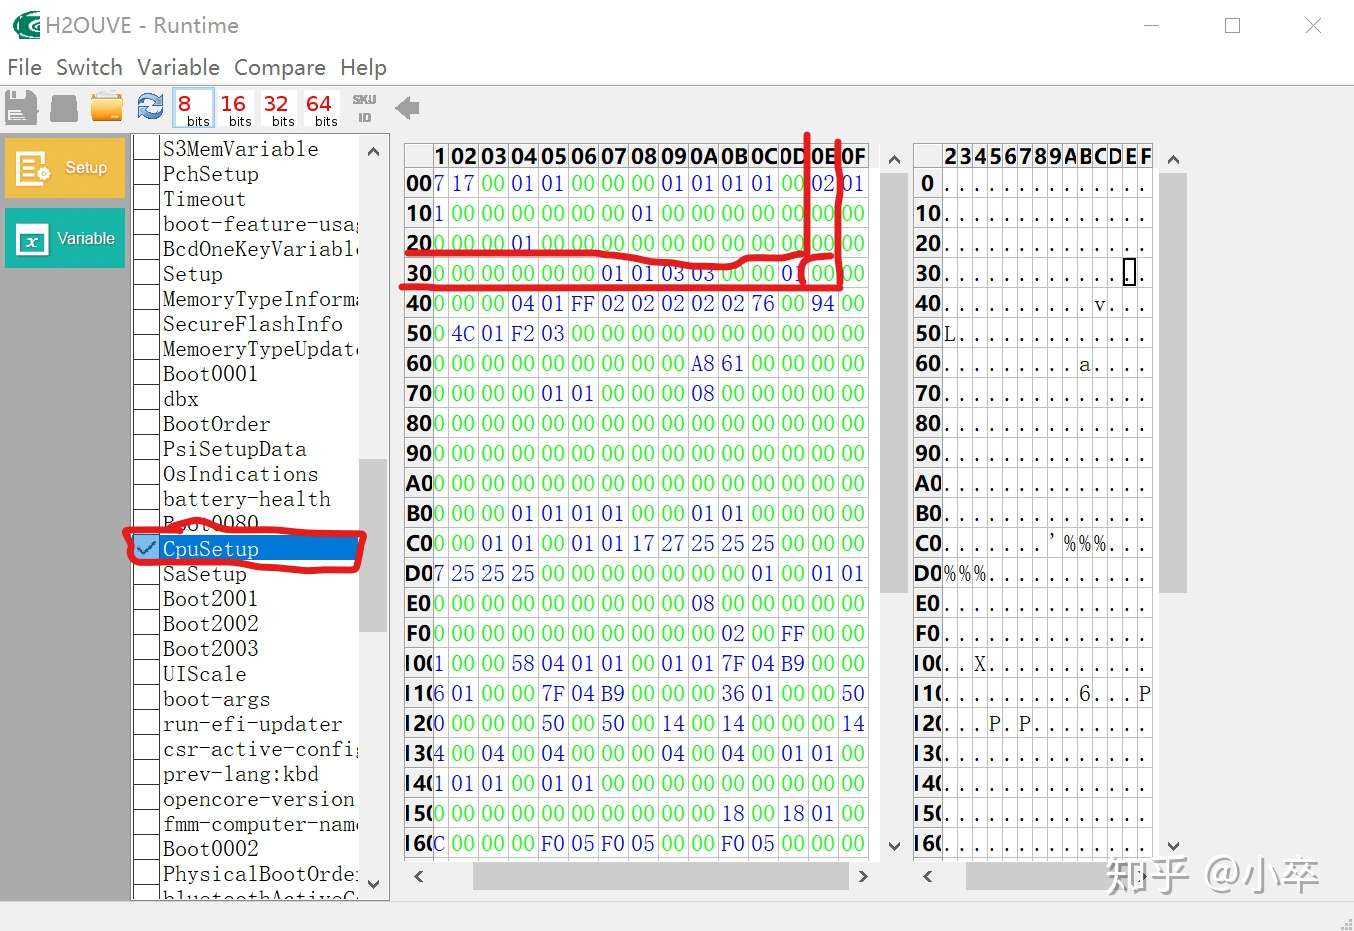Select hex cell row 30 column 0E
Viewport: 1354px width, 931px height.
822,273
